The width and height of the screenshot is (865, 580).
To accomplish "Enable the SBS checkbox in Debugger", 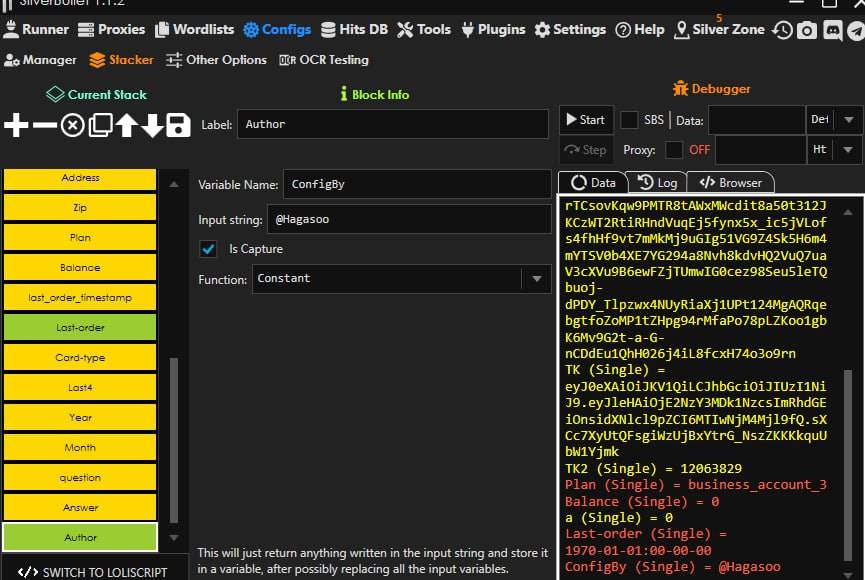I will click(629, 120).
